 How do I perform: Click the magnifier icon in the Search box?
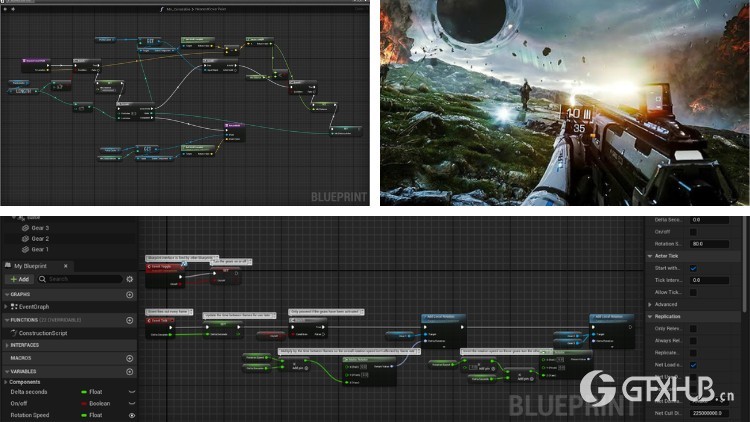tap(43, 279)
